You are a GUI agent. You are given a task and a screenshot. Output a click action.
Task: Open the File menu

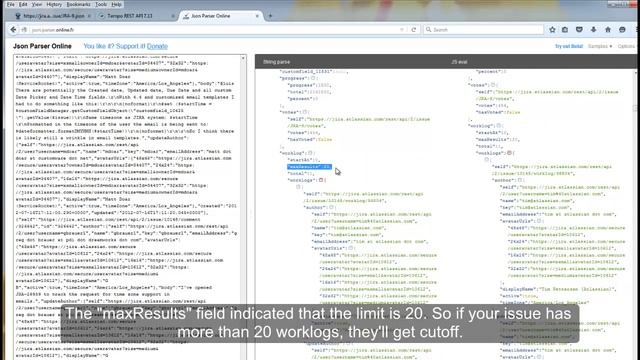click(11, 4)
